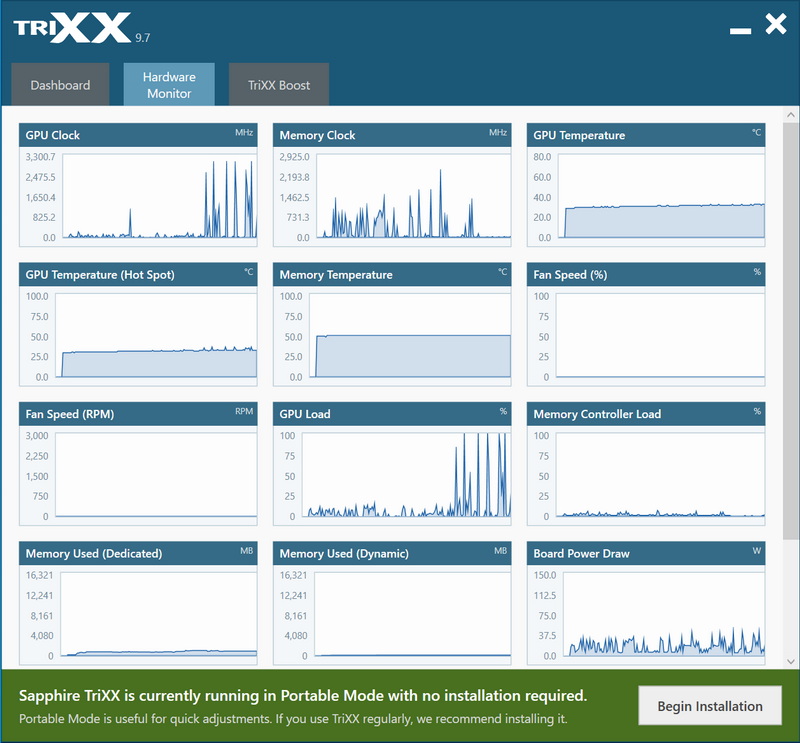Click the Memory Temperature chart area
Viewport: 800px width, 743px height.
(x=410, y=335)
